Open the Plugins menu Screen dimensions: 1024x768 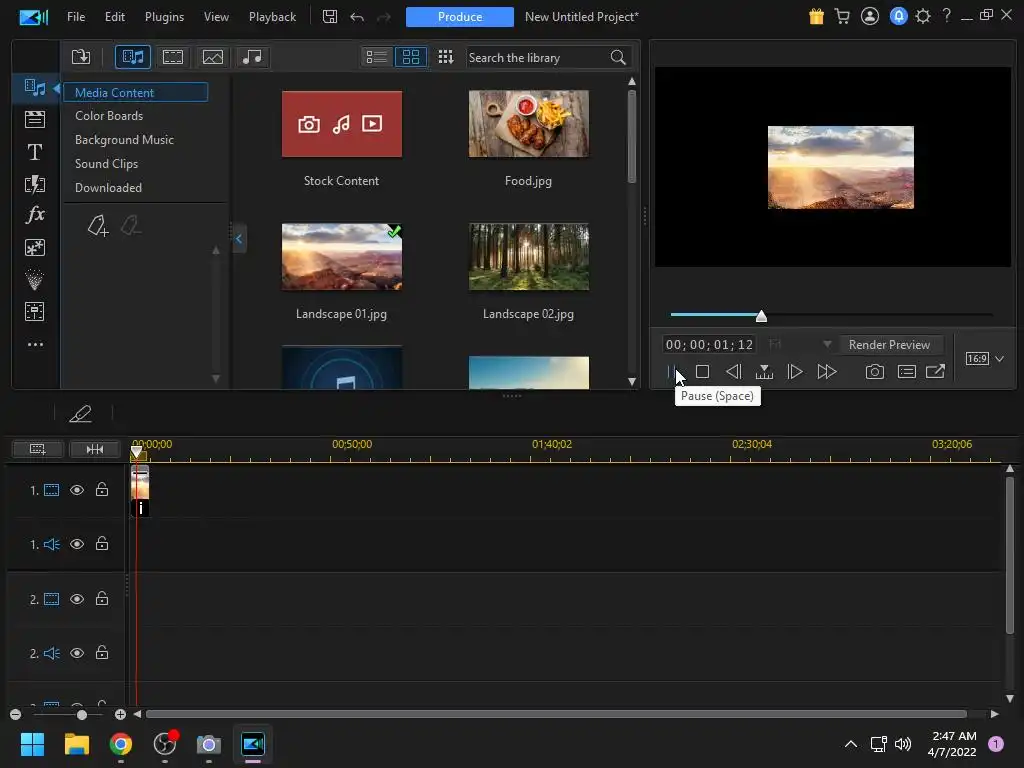pyautogui.click(x=164, y=17)
